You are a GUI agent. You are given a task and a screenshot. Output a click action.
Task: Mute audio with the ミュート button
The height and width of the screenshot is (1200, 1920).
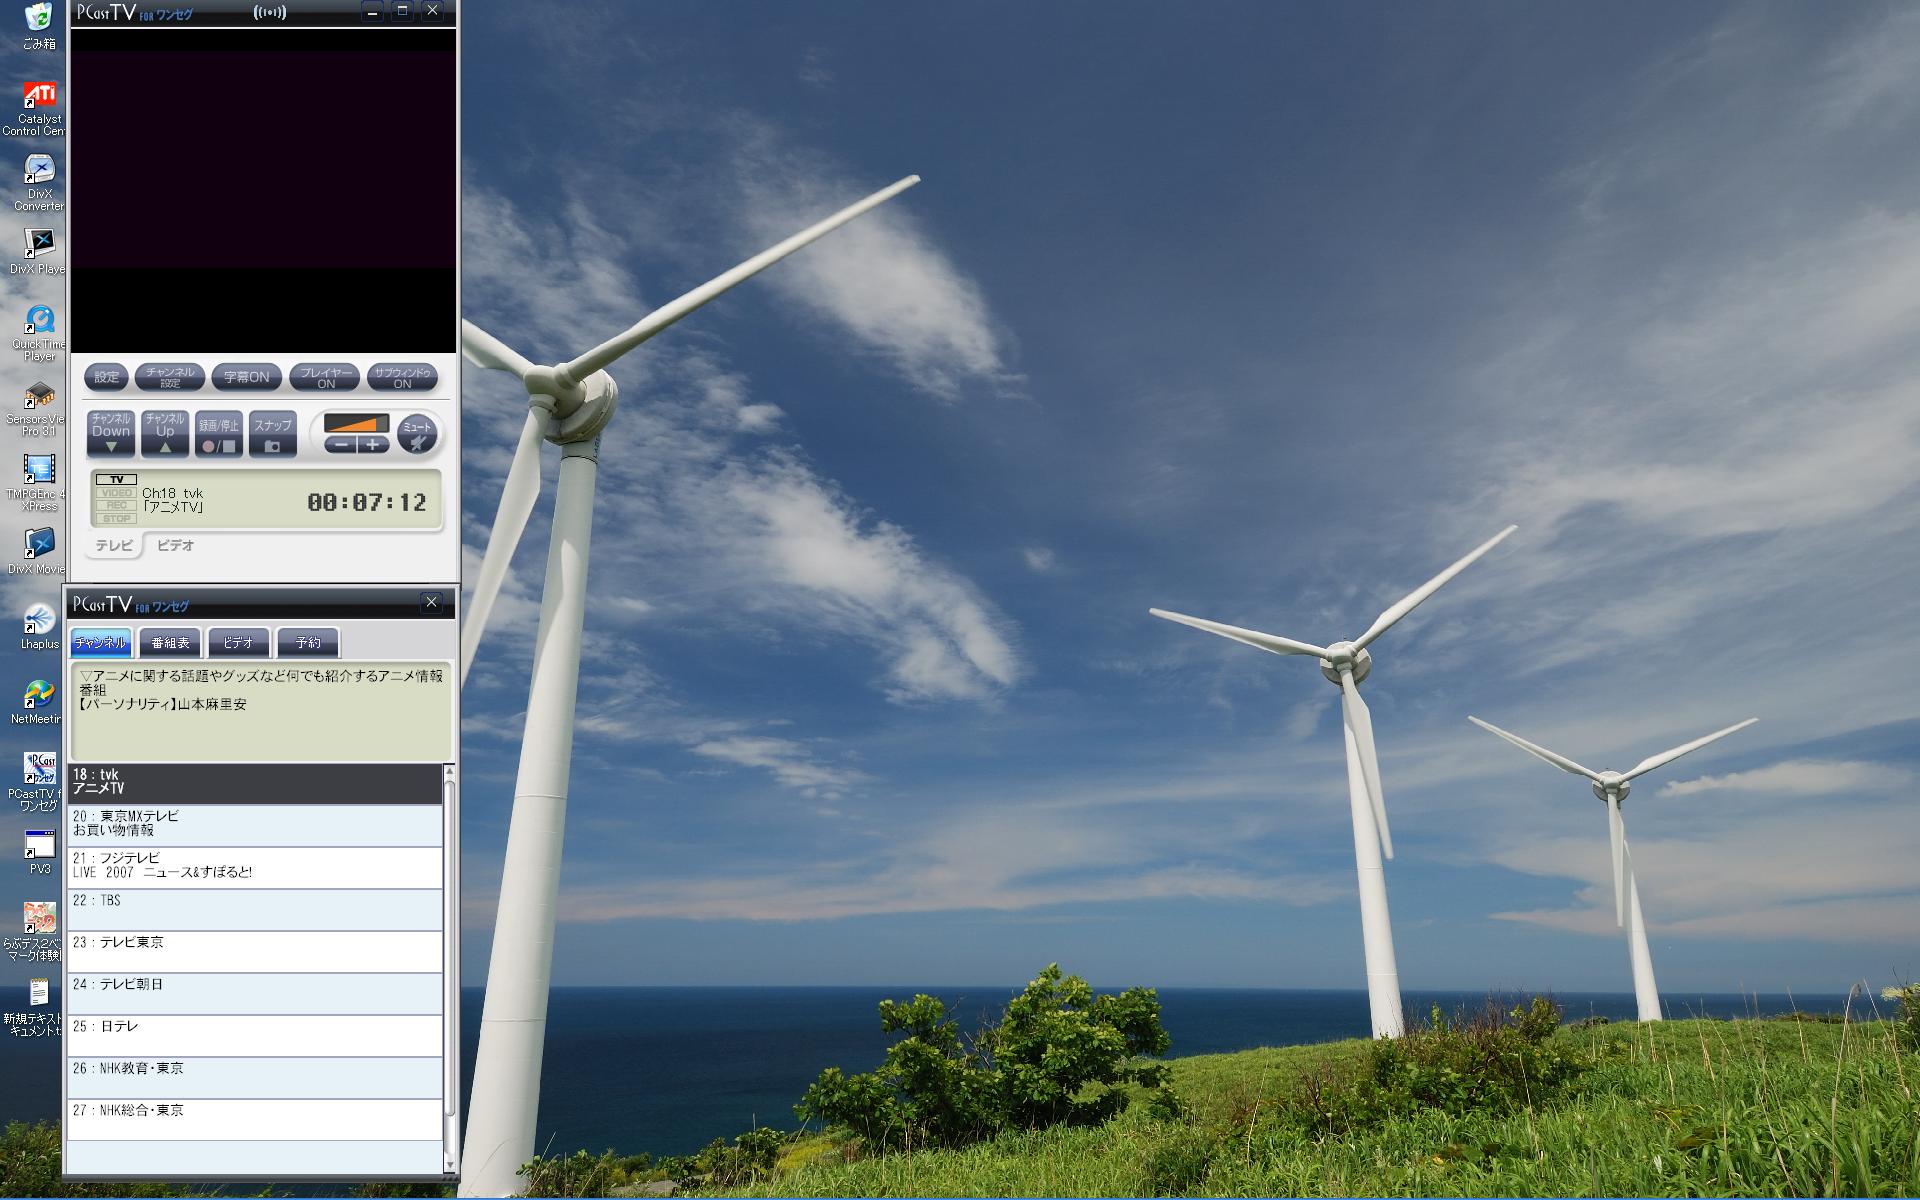(x=417, y=434)
